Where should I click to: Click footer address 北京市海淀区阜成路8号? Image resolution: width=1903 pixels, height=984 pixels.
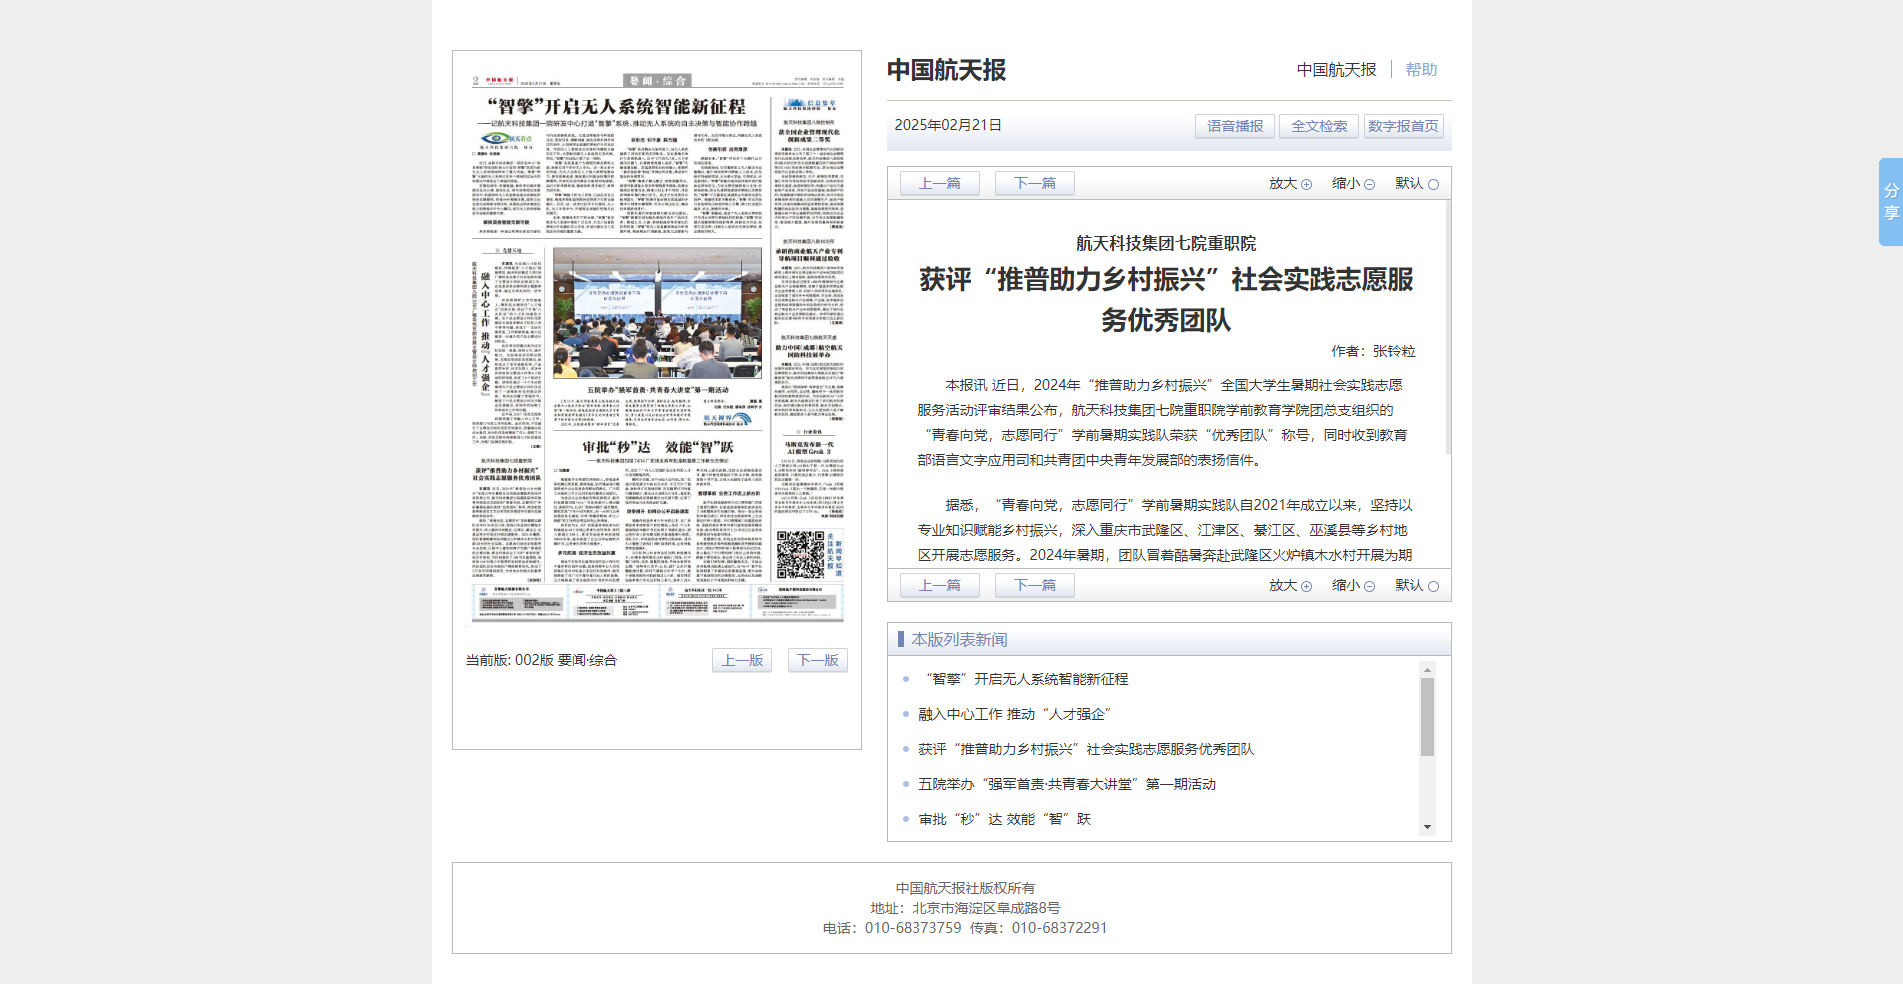pos(986,908)
